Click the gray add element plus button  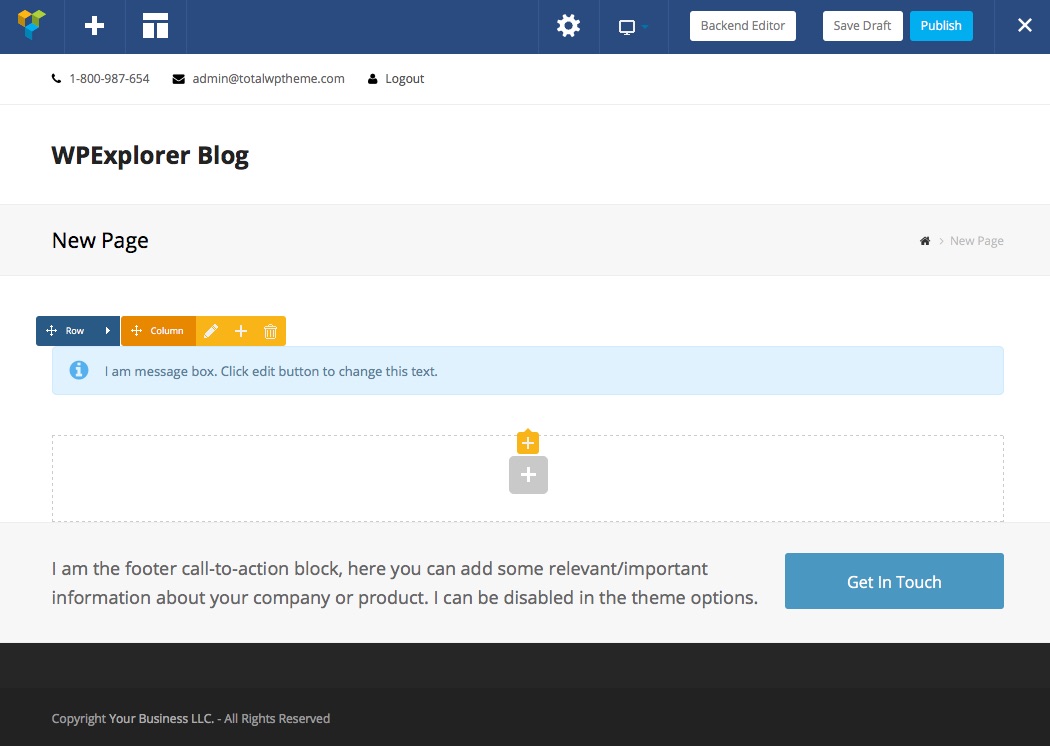pyautogui.click(x=528, y=475)
